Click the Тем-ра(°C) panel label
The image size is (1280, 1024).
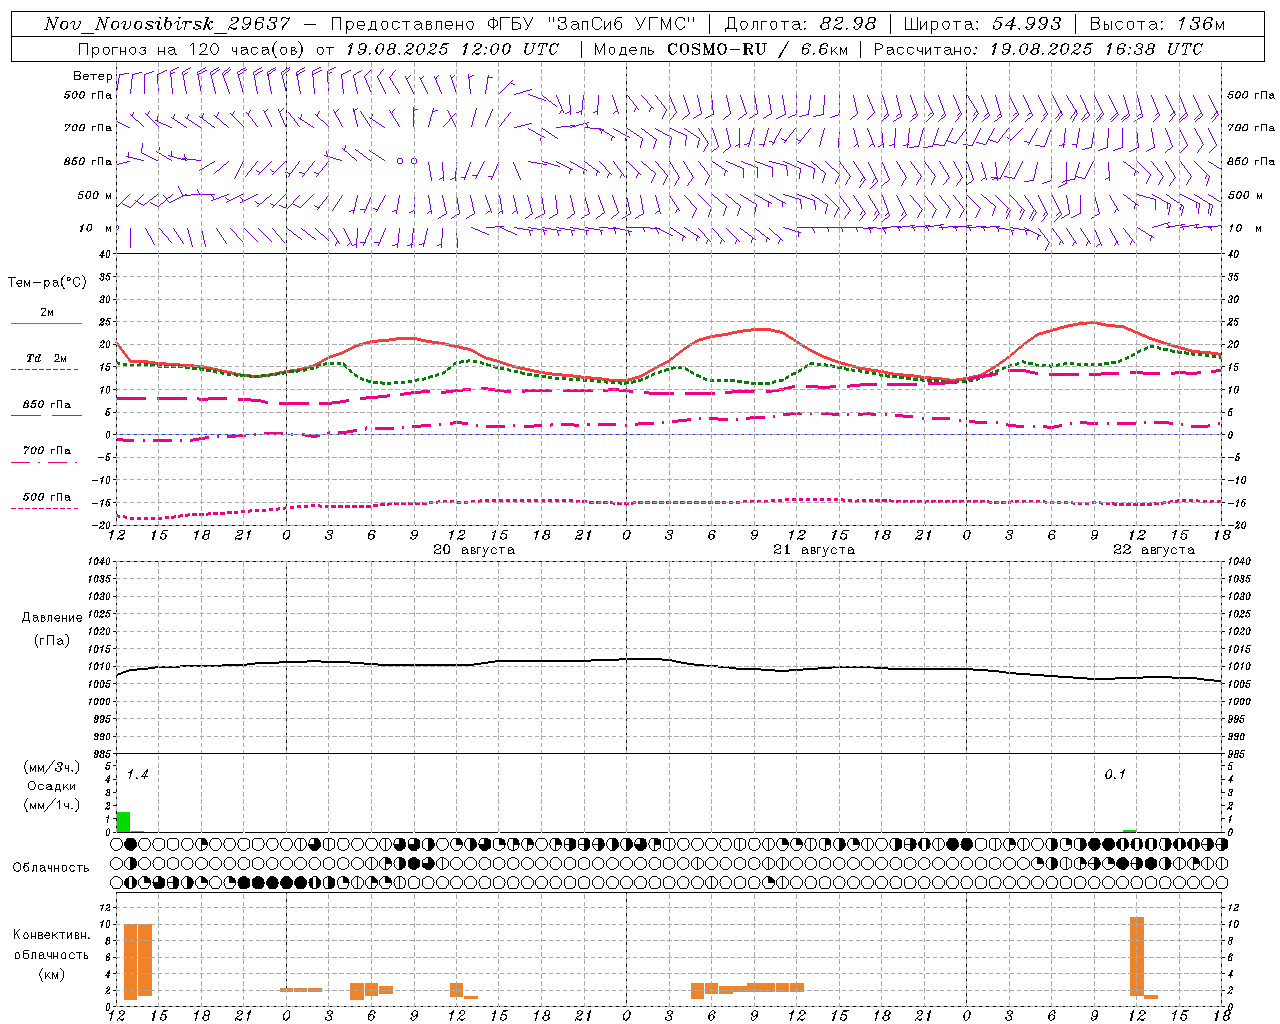[47, 283]
